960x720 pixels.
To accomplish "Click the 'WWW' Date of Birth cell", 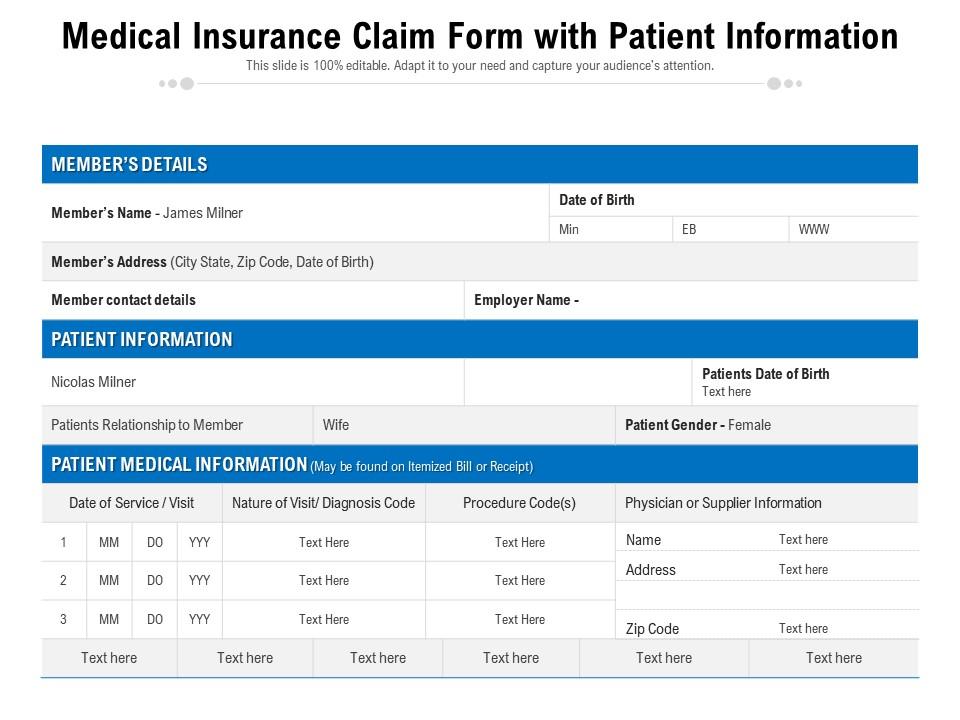I will click(814, 230).
